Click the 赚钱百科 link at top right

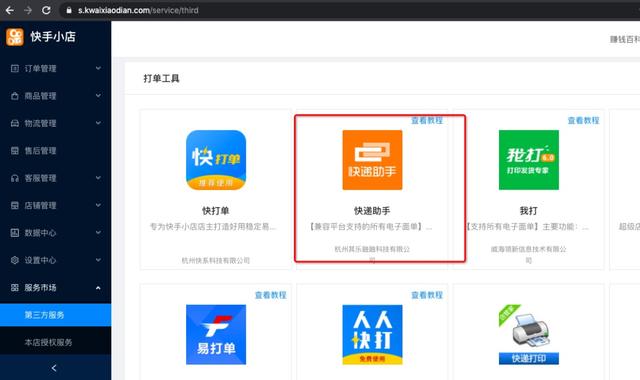[x=625, y=39]
